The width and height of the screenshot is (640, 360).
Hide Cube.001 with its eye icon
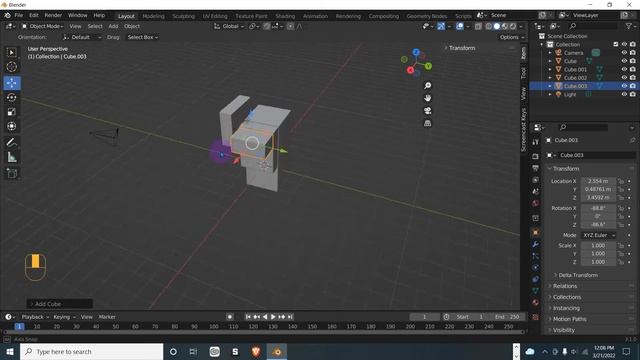[x=624, y=69]
